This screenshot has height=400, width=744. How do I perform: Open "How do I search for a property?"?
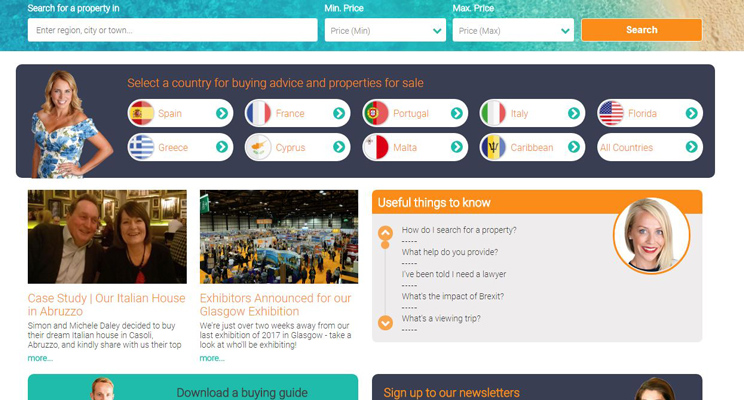coord(458,230)
